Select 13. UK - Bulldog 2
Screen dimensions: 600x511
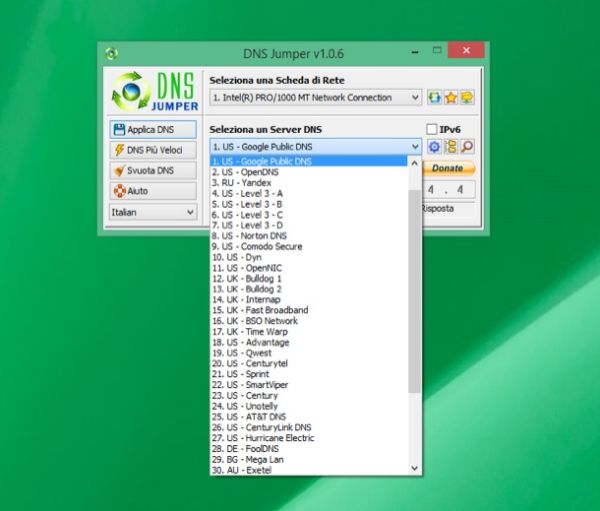click(309, 289)
